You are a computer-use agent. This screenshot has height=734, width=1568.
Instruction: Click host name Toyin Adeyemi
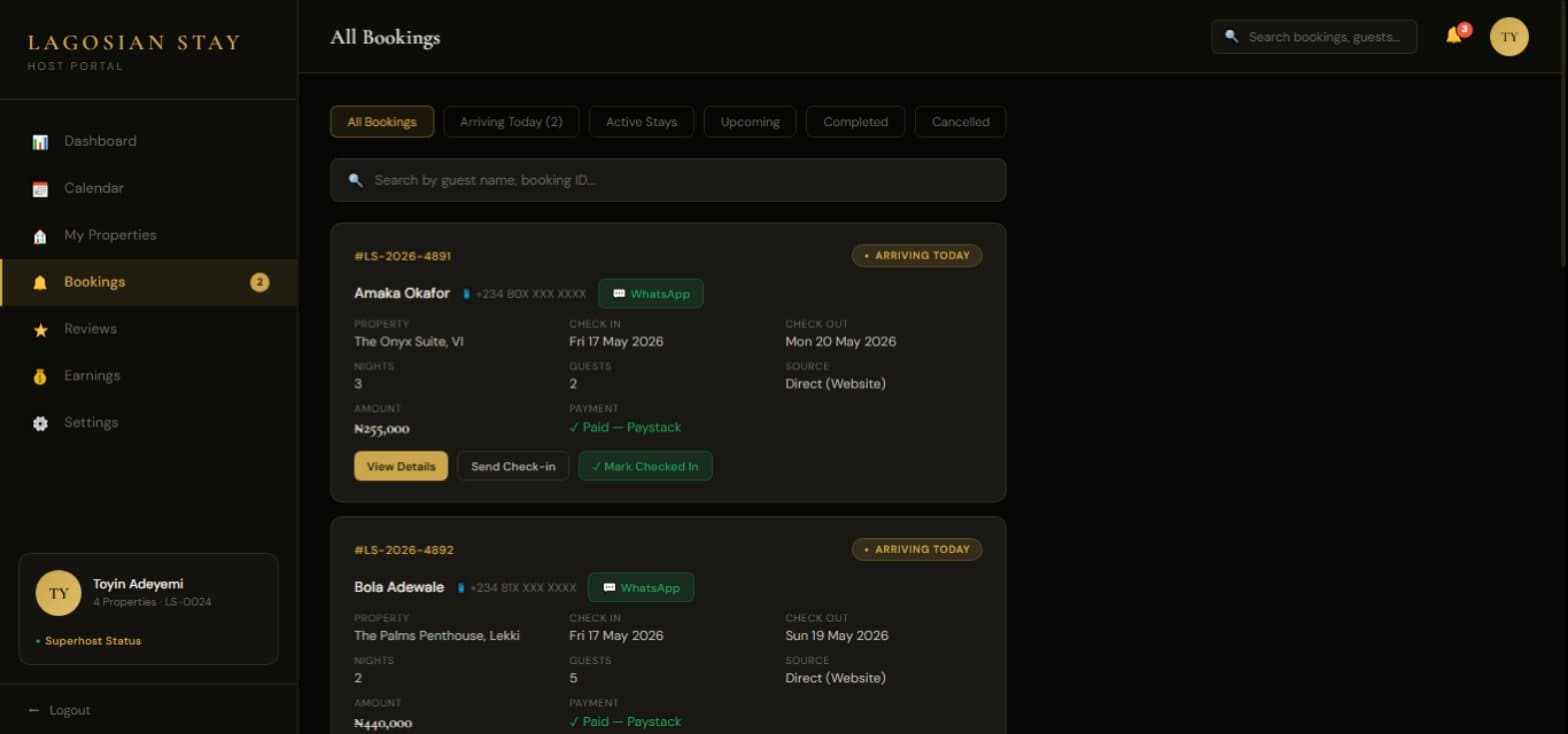click(x=138, y=584)
